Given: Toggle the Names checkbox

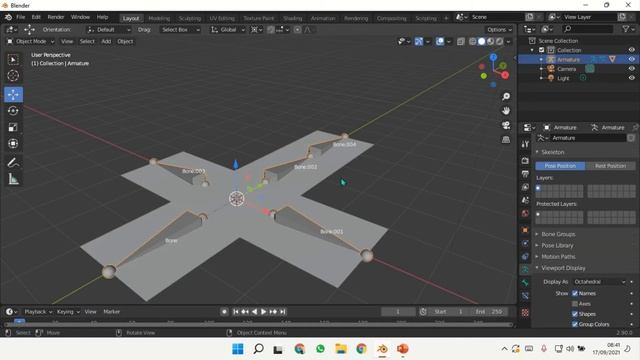Looking at the screenshot, I should pos(575,293).
